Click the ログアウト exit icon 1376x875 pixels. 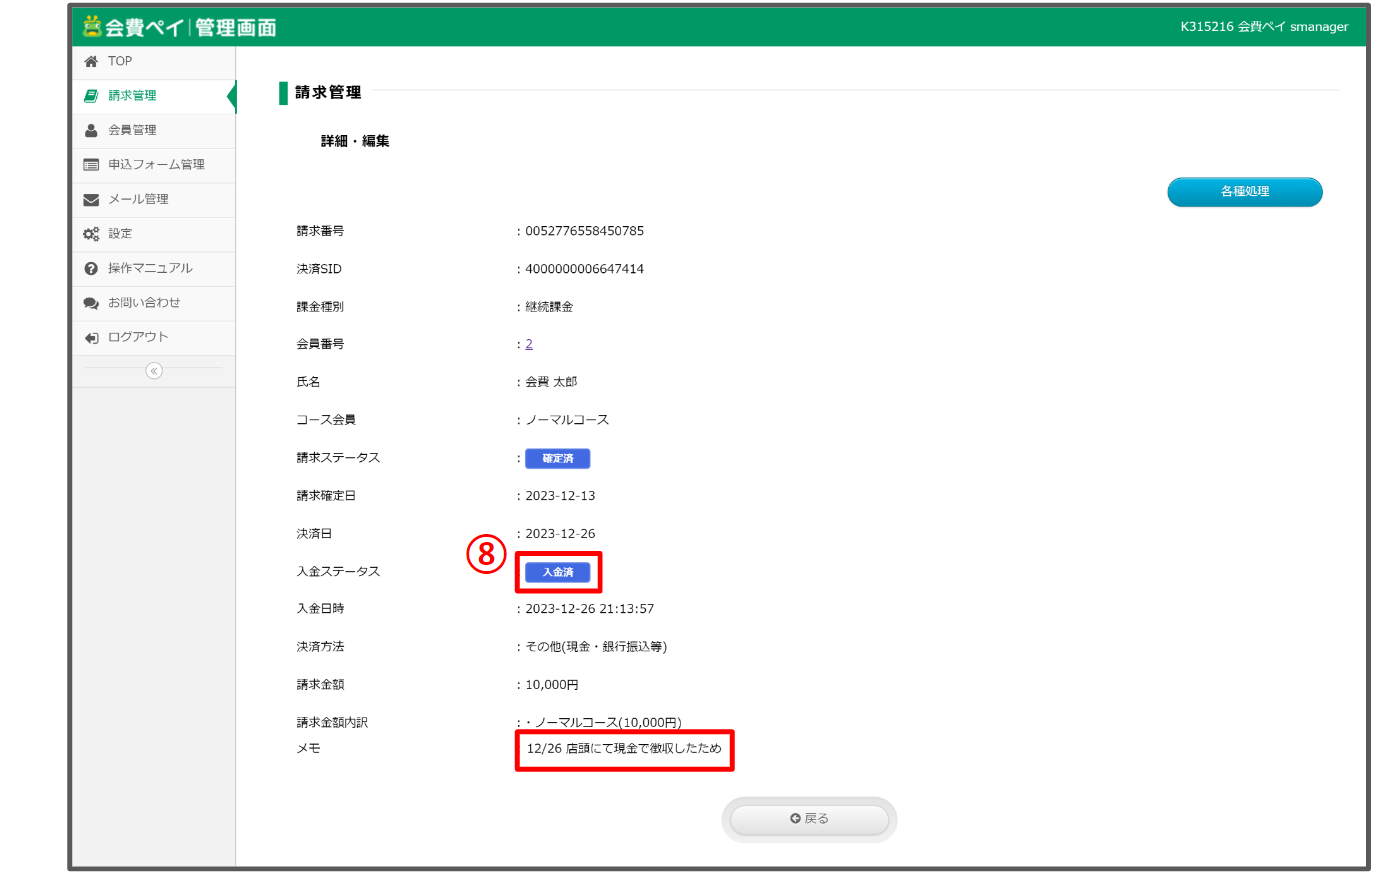pos(91,338)
